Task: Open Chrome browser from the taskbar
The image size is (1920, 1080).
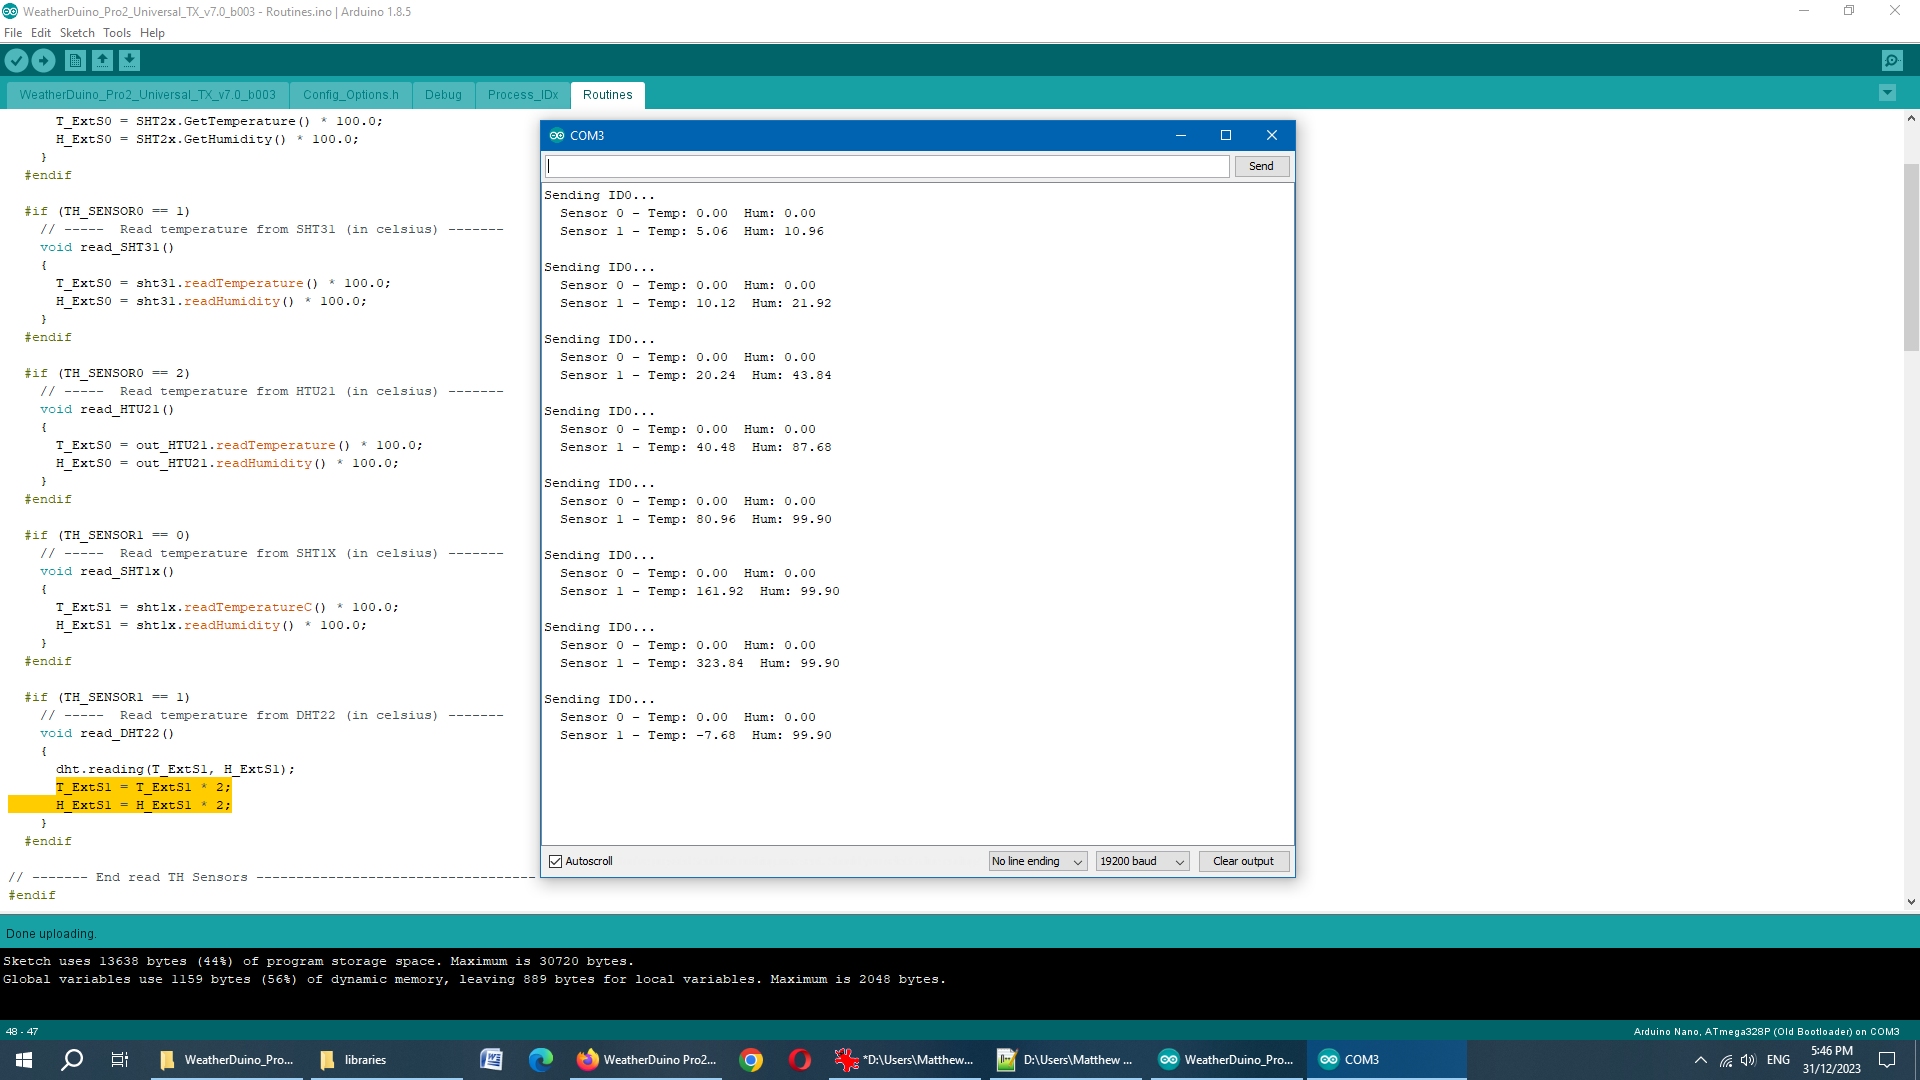Action: coord(751,1060)
